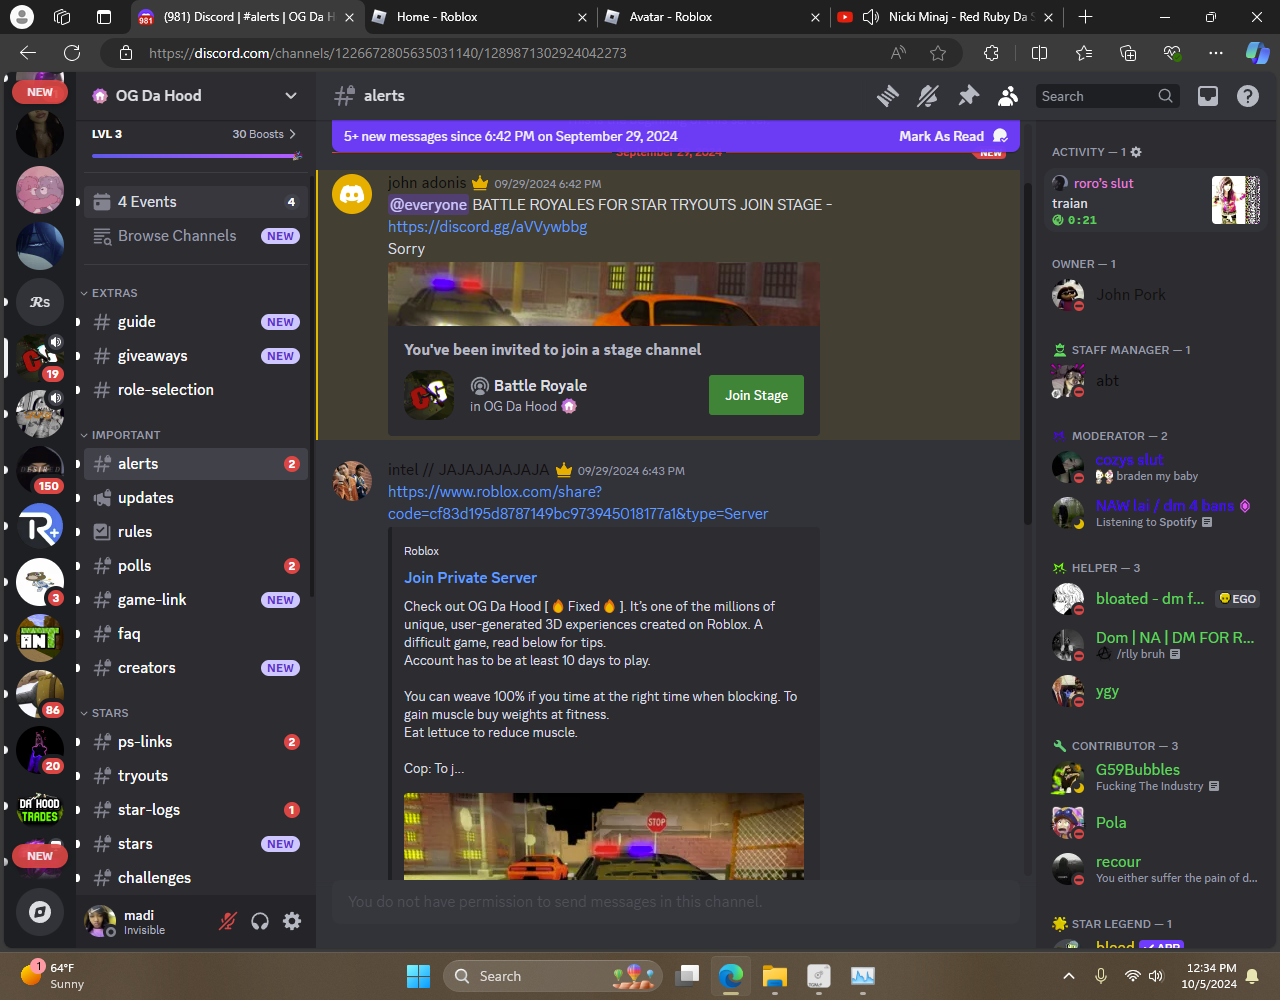Click Mark As Read button

click(953, 136)
